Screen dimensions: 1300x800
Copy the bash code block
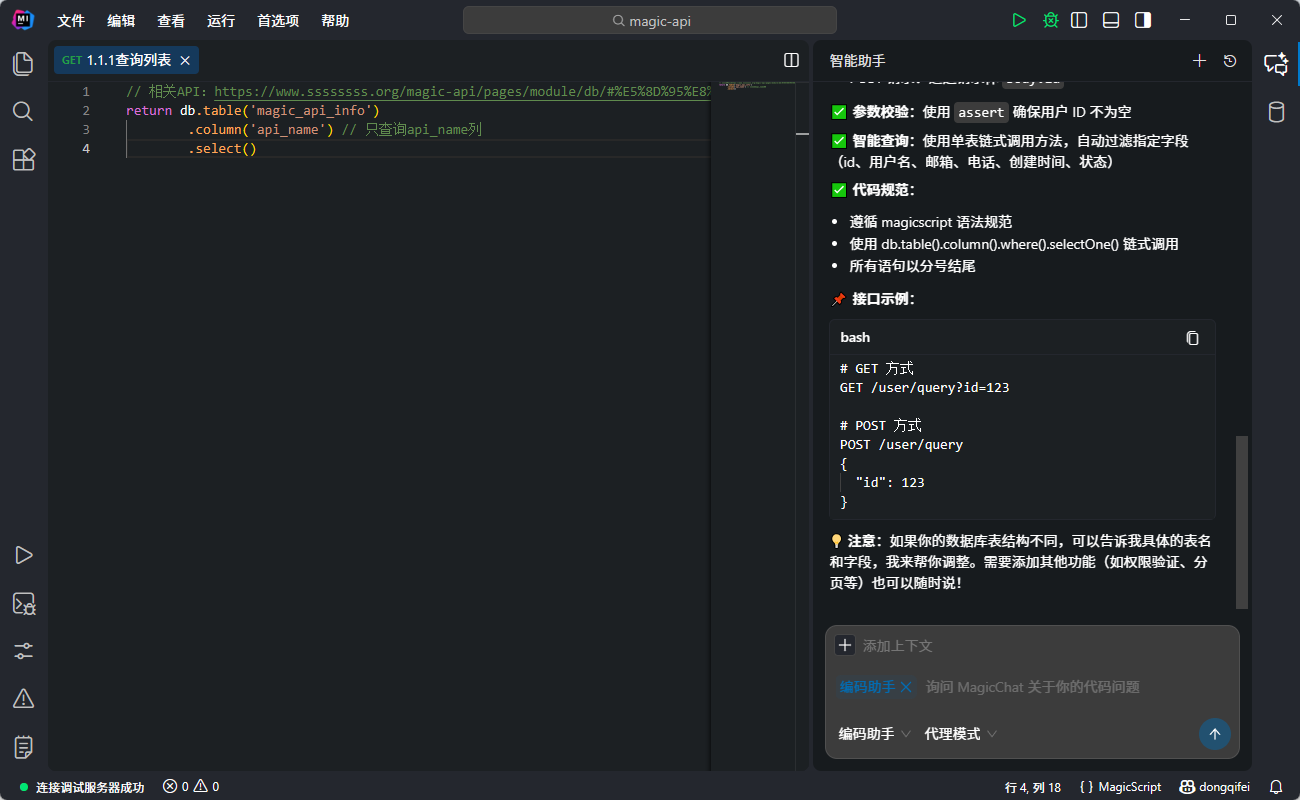[x=1192, y=338]
